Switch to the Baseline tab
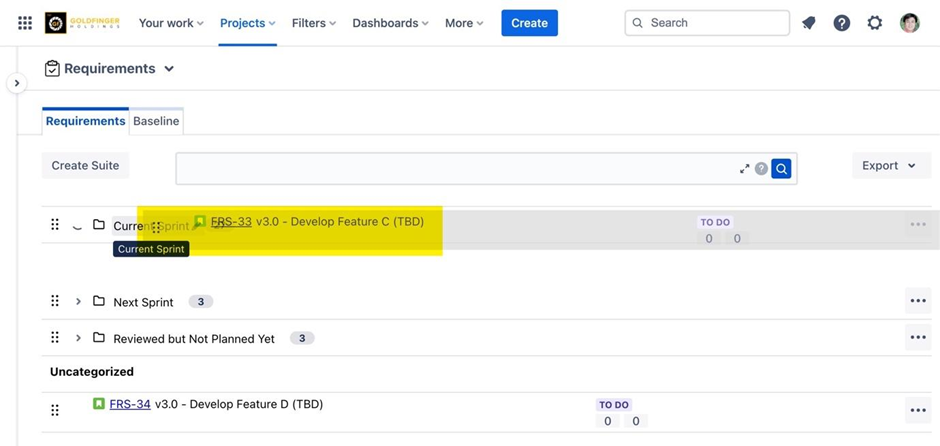 (x=156, y=121)
